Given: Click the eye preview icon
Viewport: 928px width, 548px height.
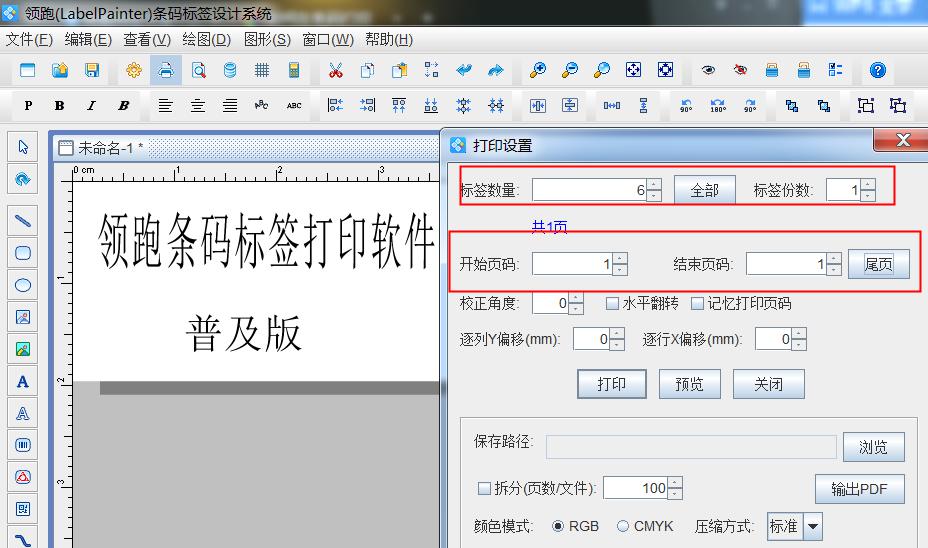Looking at the screenshot, I should click(x=708, y=70).
